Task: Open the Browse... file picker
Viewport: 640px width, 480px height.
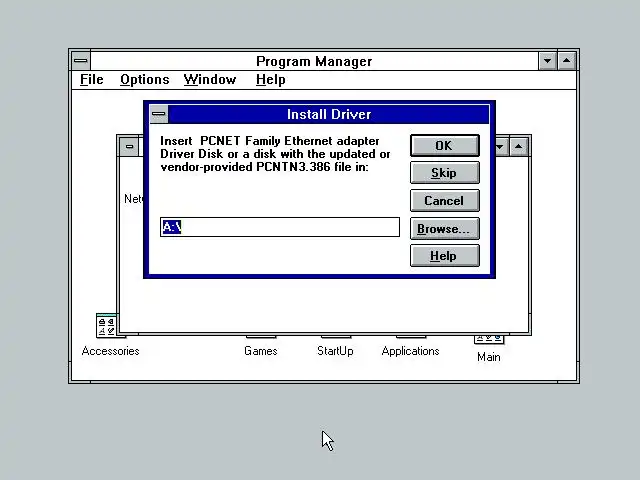Action: (x=444, y=229)
